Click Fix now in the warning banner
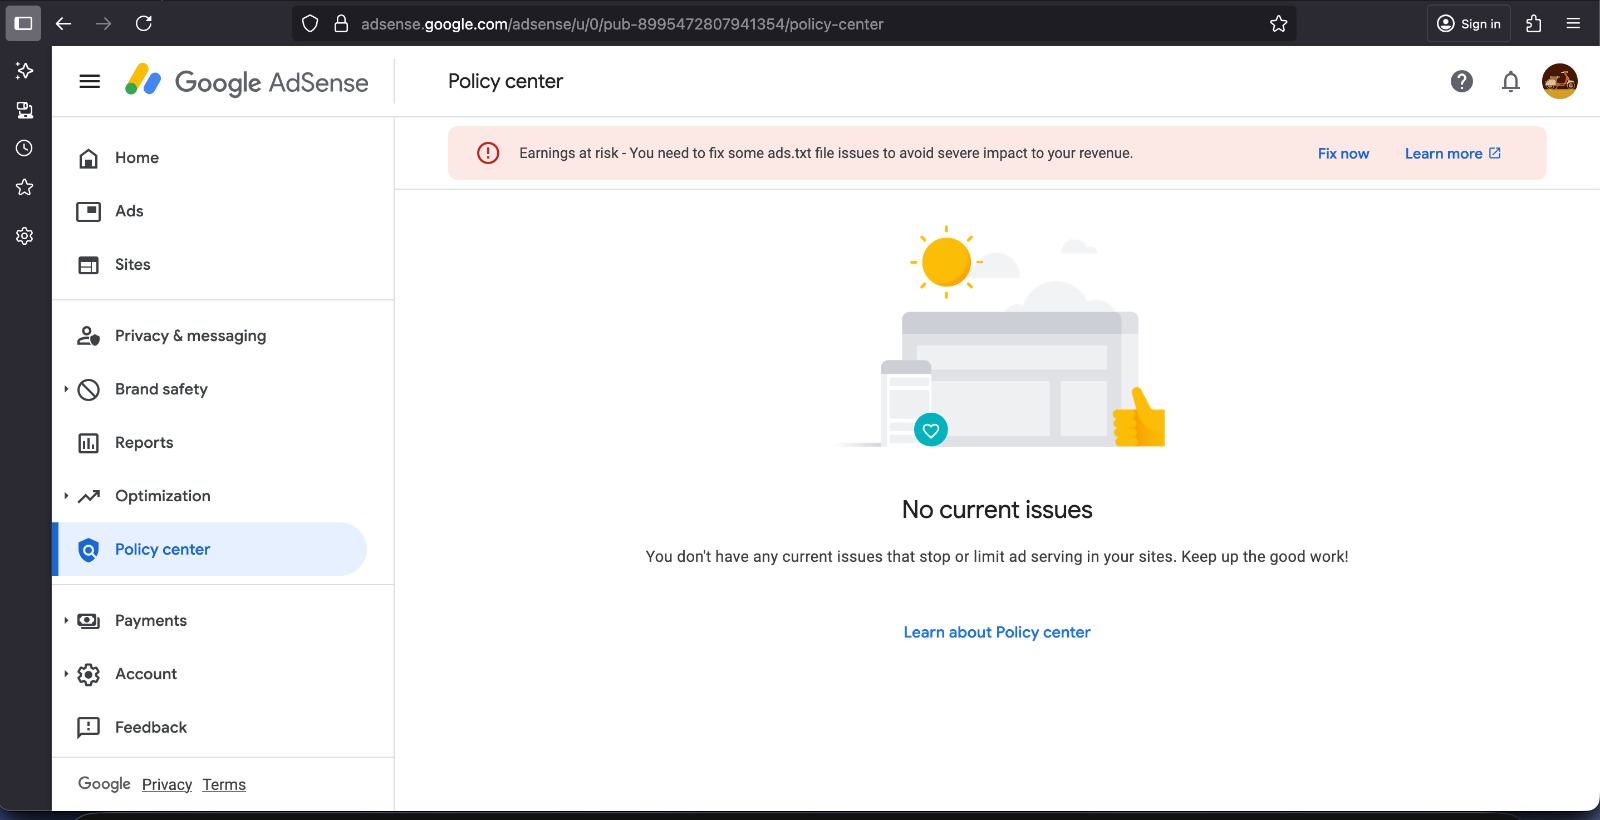This screenshot has height=820, width=1600. click(x=1343, y=154)
